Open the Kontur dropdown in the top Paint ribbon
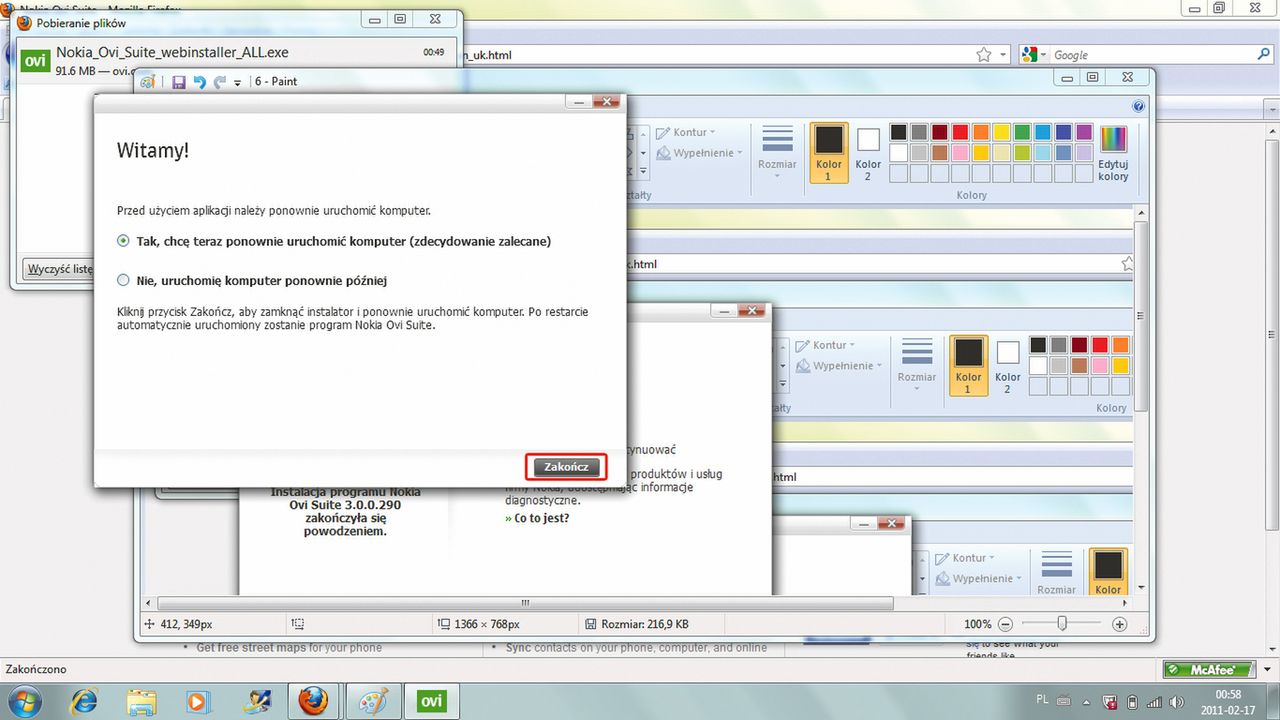Image resolution: width=1280 pixels, height=720 pixels. click(x=686, y=132)
